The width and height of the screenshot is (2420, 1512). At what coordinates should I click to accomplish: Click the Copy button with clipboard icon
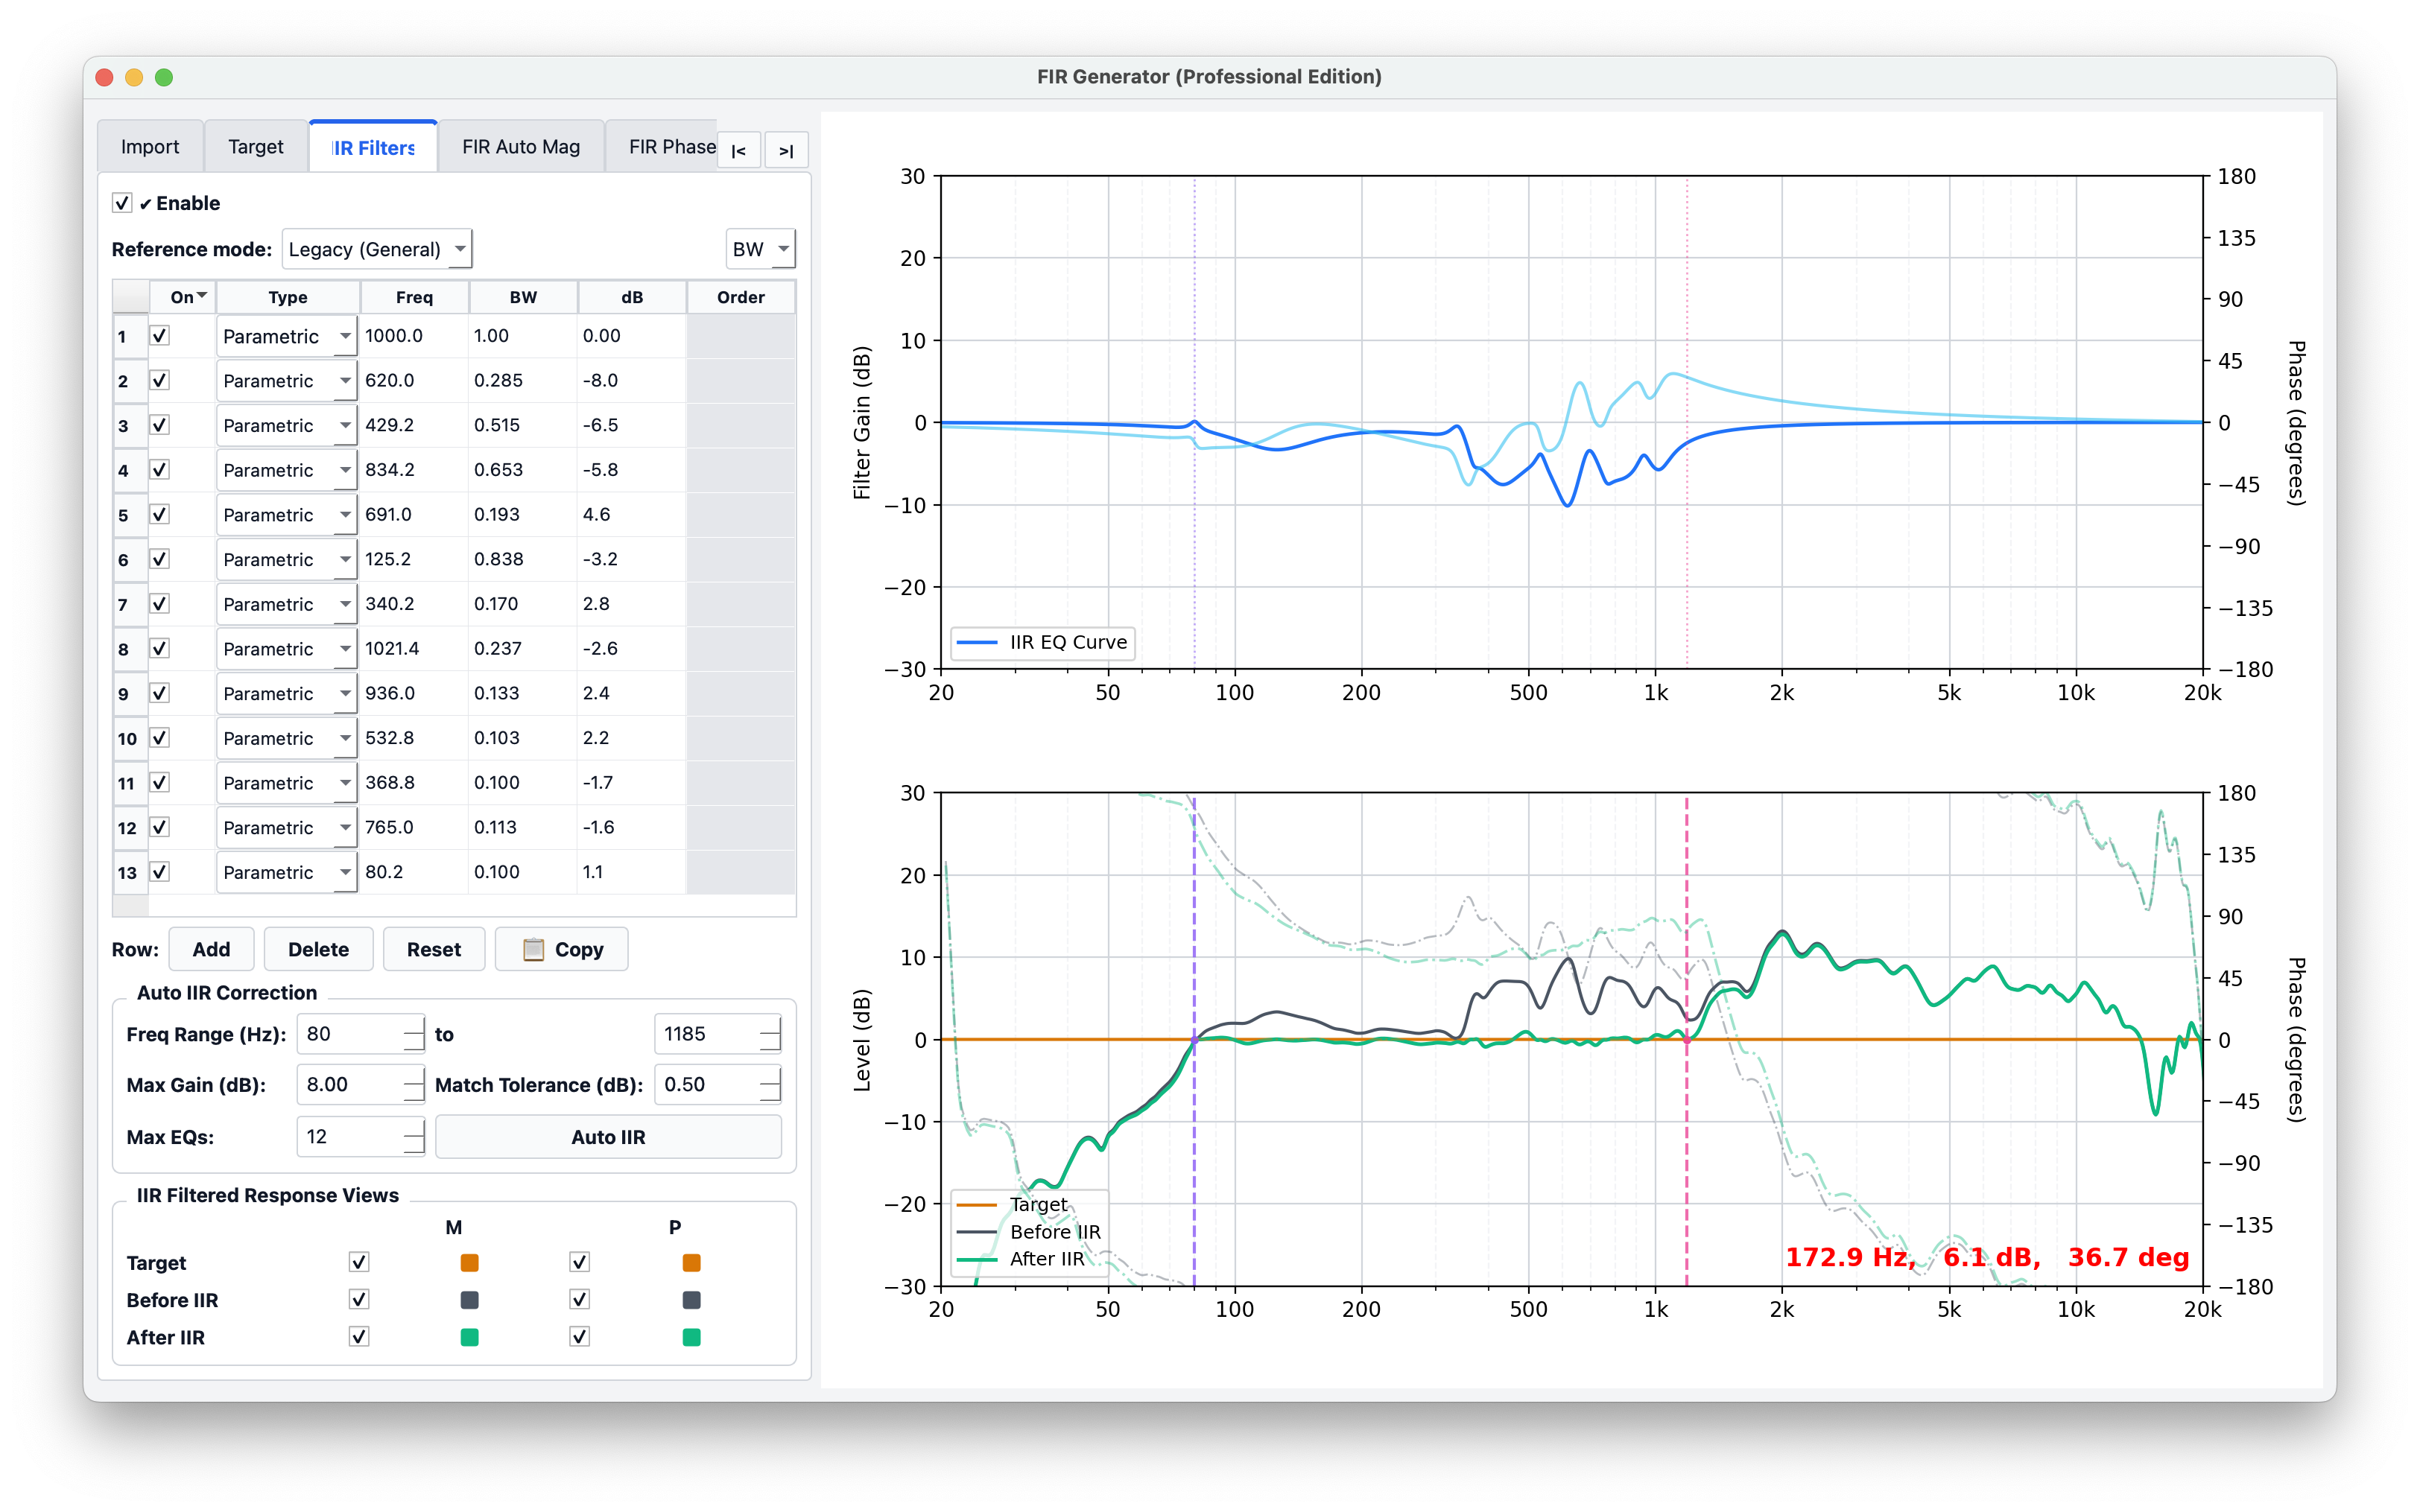[x=562, y=949]
